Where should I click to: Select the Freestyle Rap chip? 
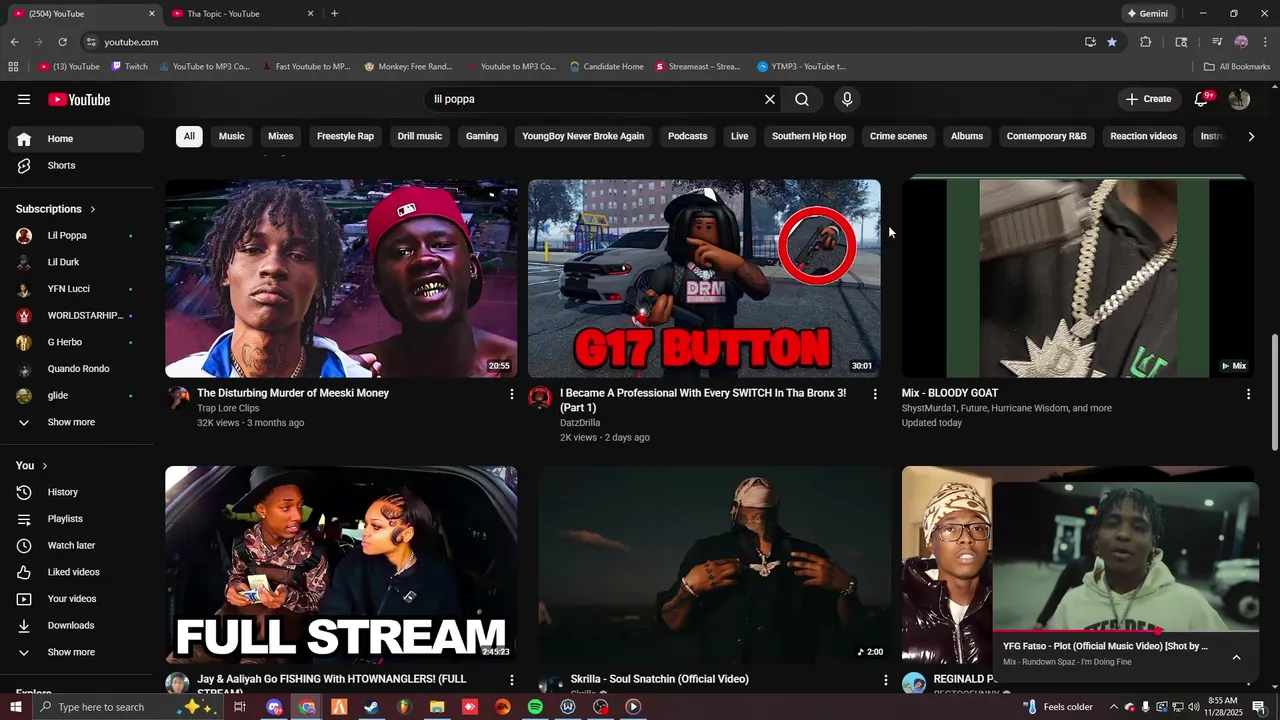[x=345, y=136]
